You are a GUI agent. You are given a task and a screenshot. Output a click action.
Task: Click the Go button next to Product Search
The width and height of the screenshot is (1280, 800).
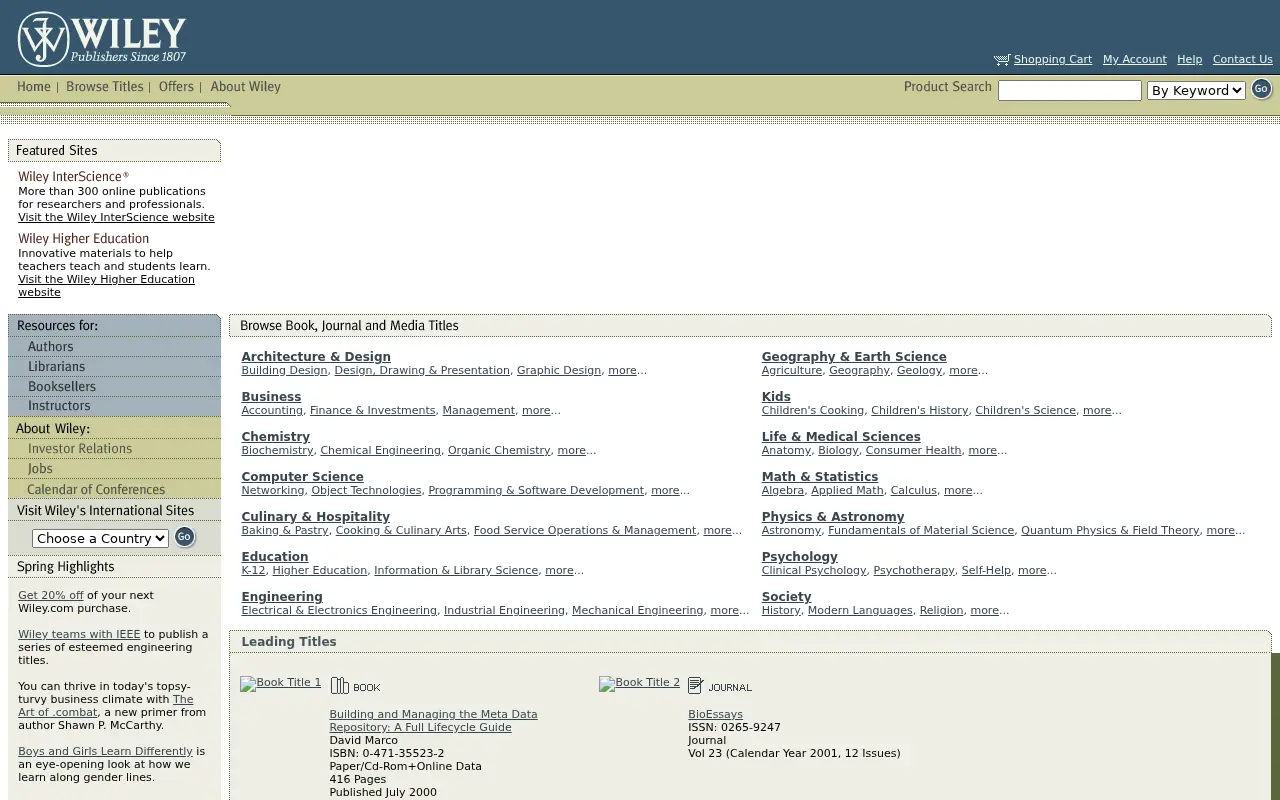1261,89
